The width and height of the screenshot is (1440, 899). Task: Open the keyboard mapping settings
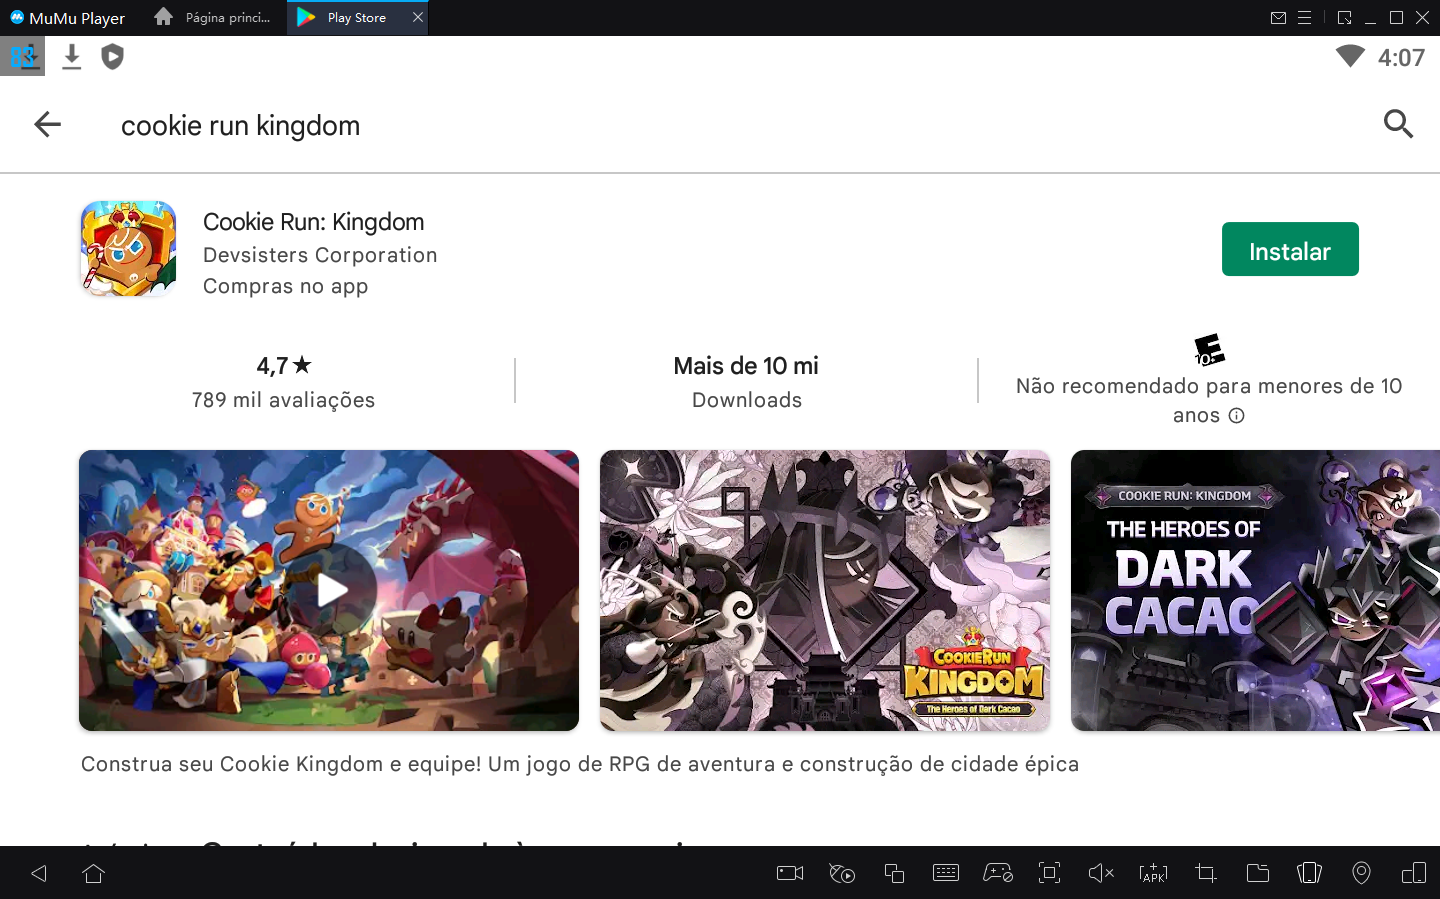click(946, 873)
